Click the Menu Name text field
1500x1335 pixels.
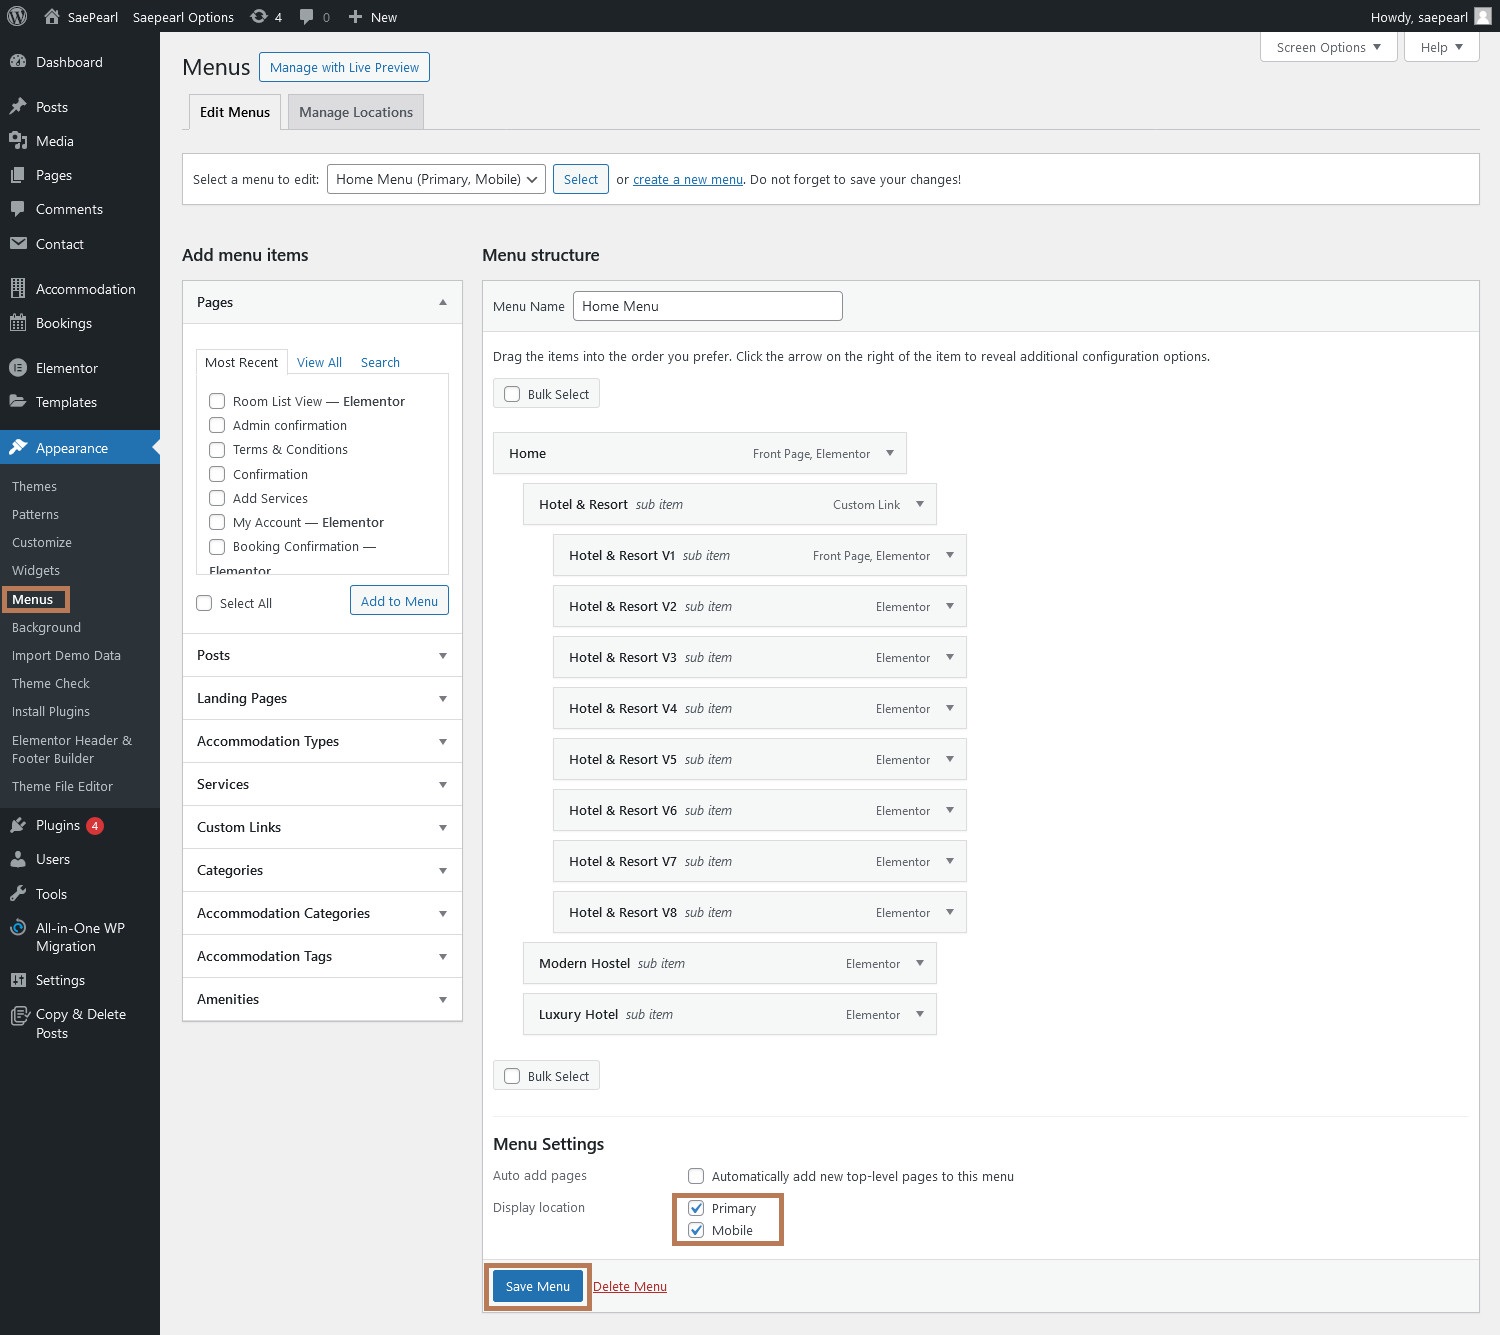pyautogui.click(x=707, y=306)
